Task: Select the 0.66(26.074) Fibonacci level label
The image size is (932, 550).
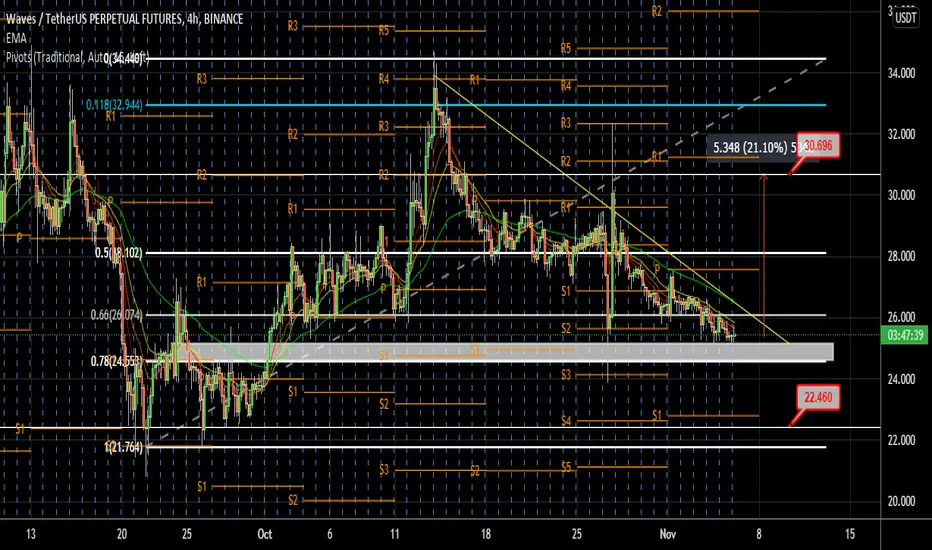Action: click(116, 315)
